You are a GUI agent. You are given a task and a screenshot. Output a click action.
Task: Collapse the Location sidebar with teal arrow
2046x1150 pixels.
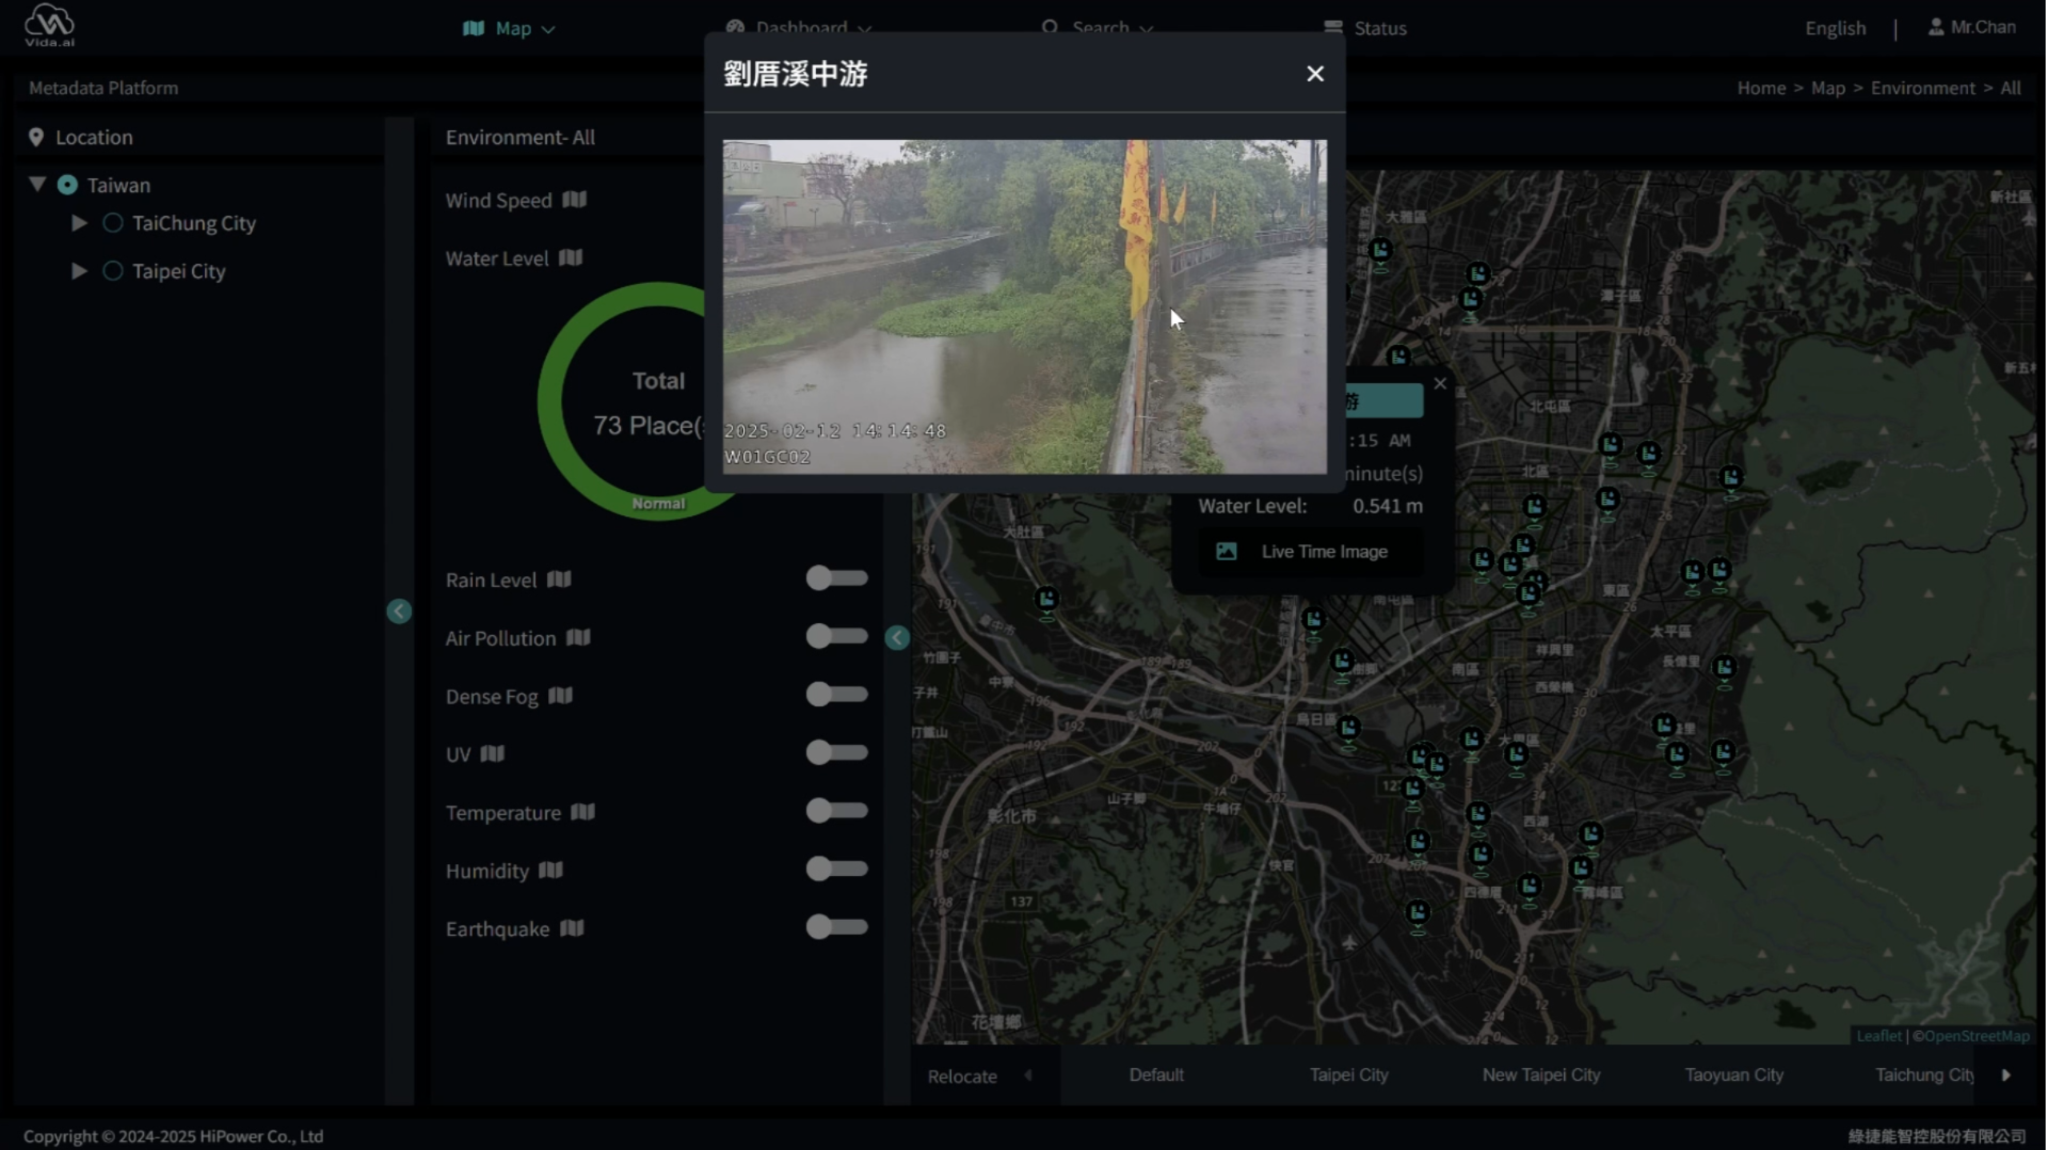point(399,611)
